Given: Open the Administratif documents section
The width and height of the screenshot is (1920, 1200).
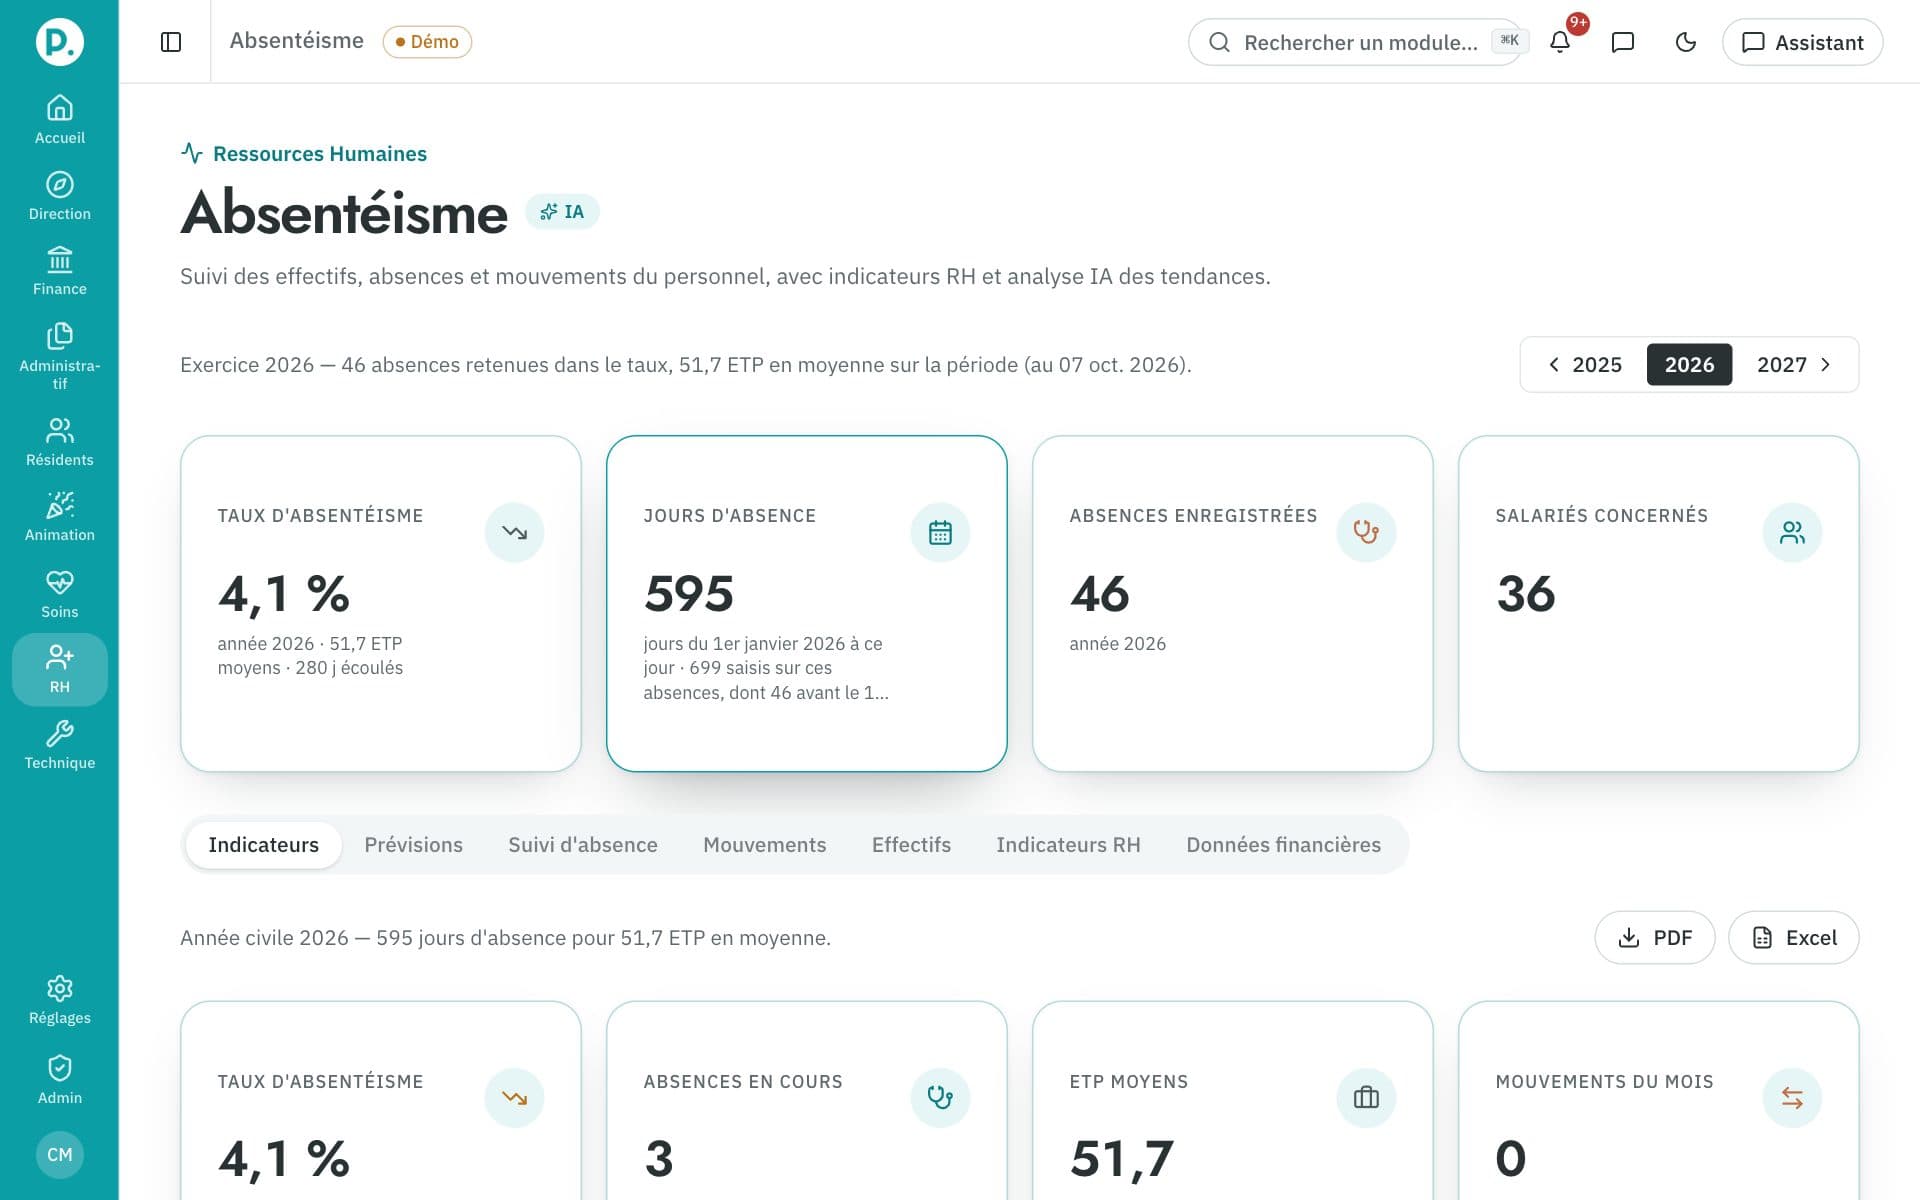Looking at the screenshot, I should pos(59,356).
